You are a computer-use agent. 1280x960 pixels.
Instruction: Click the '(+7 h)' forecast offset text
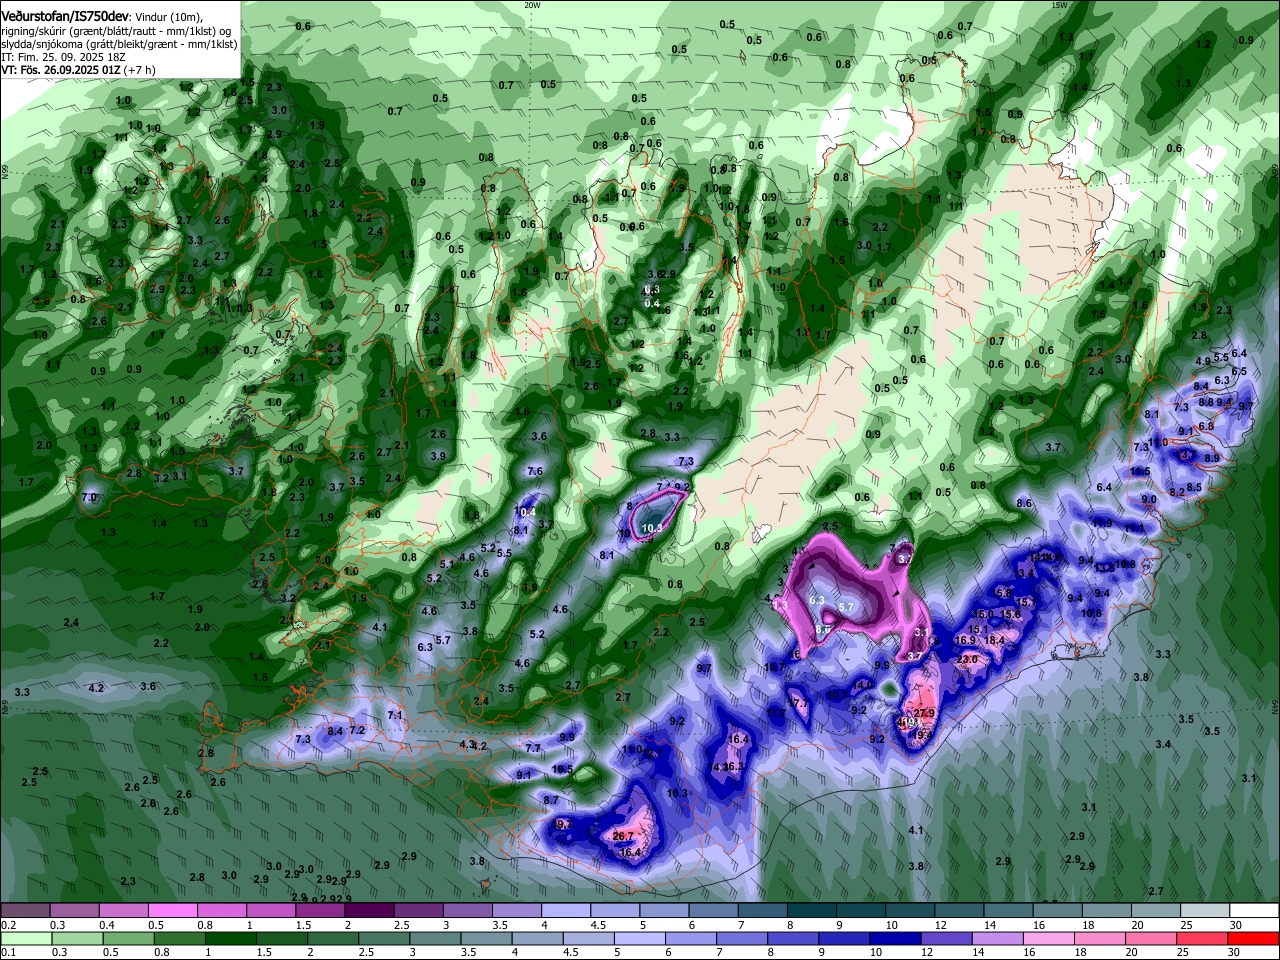(140, 71)
